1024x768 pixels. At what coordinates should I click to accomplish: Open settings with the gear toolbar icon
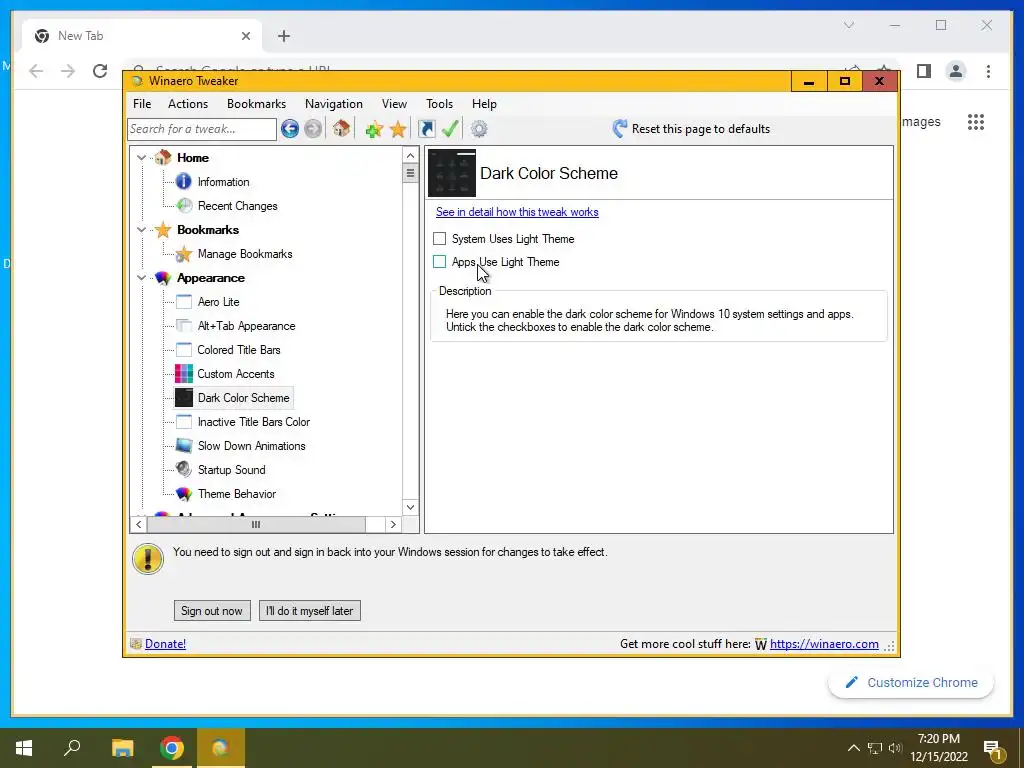pos(479,129)
